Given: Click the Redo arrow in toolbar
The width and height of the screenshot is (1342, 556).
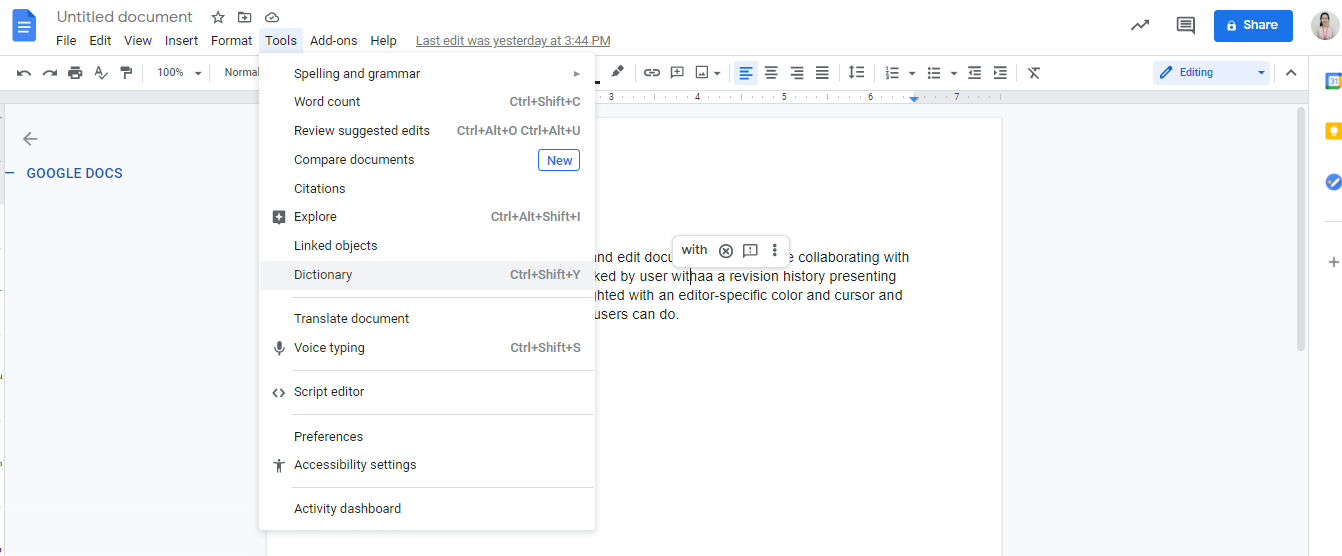Looking at the screenshot, I should pyautogui.click(x=49, y=73).
